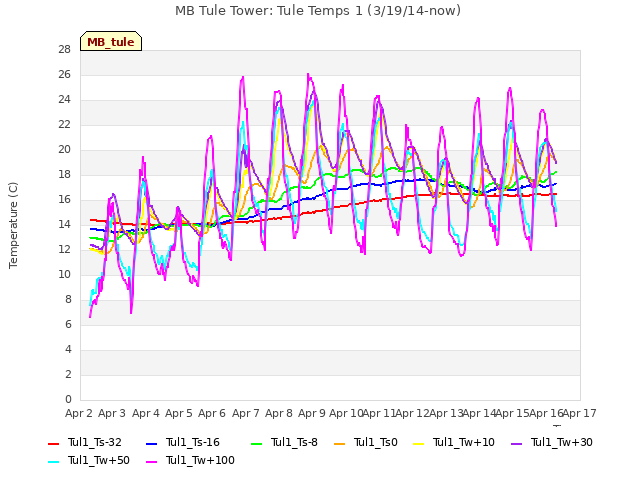Image resolution: width=640 pixels, height=480 pixels.
Task: Click the purple Tul1_Tw+30 legend swatch
Action: click(517, 443)
